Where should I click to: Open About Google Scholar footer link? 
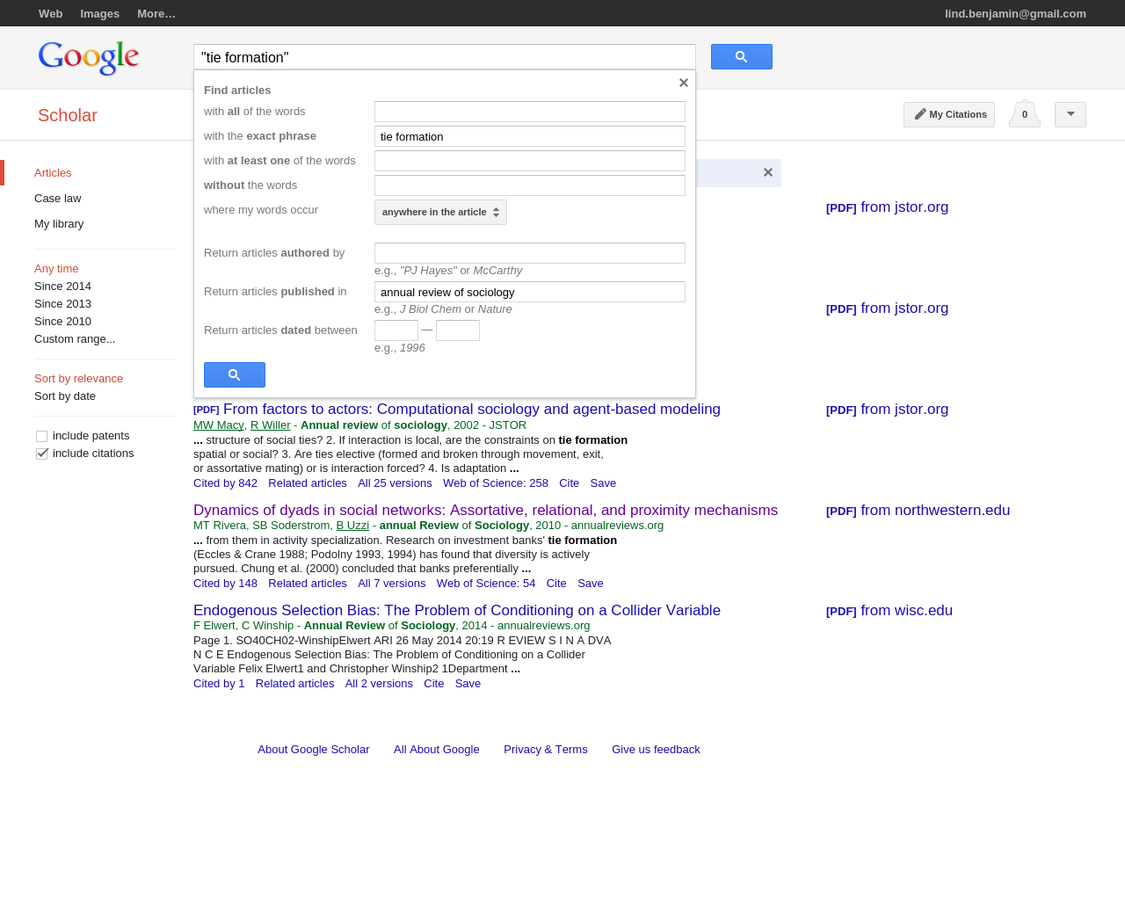[x=314, y=749]
